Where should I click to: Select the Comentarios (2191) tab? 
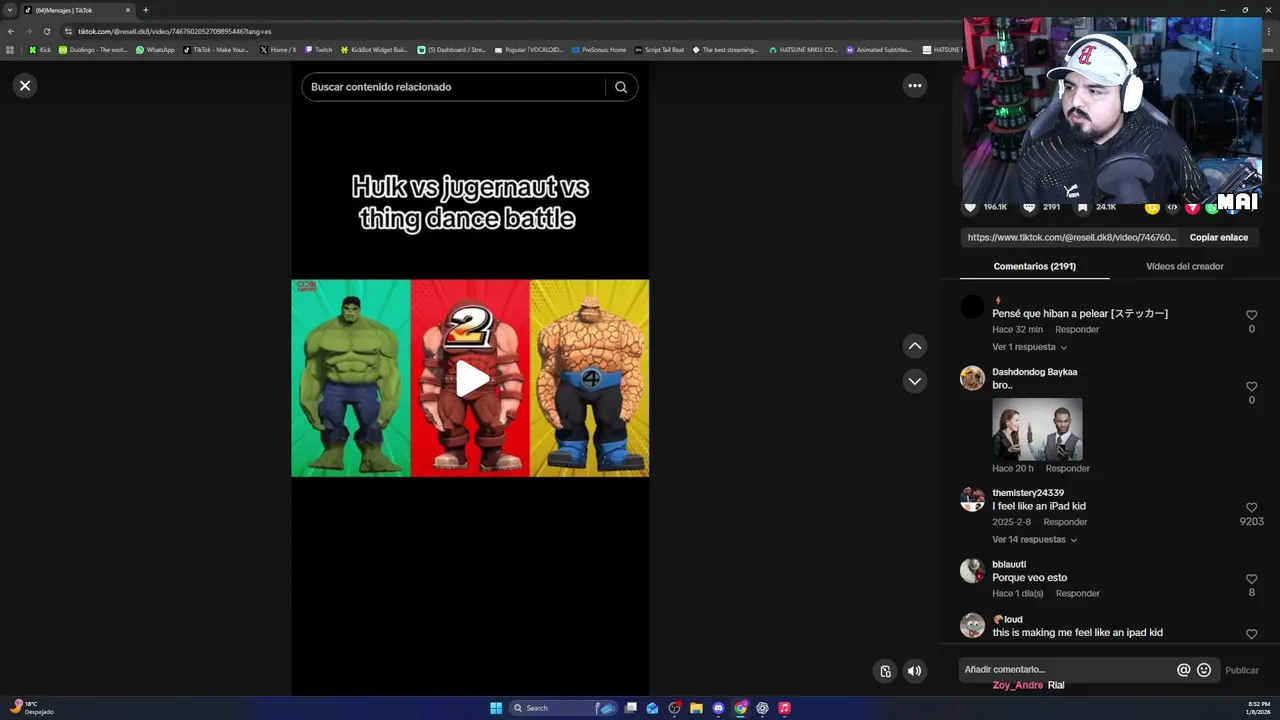tap(1034, 267)
